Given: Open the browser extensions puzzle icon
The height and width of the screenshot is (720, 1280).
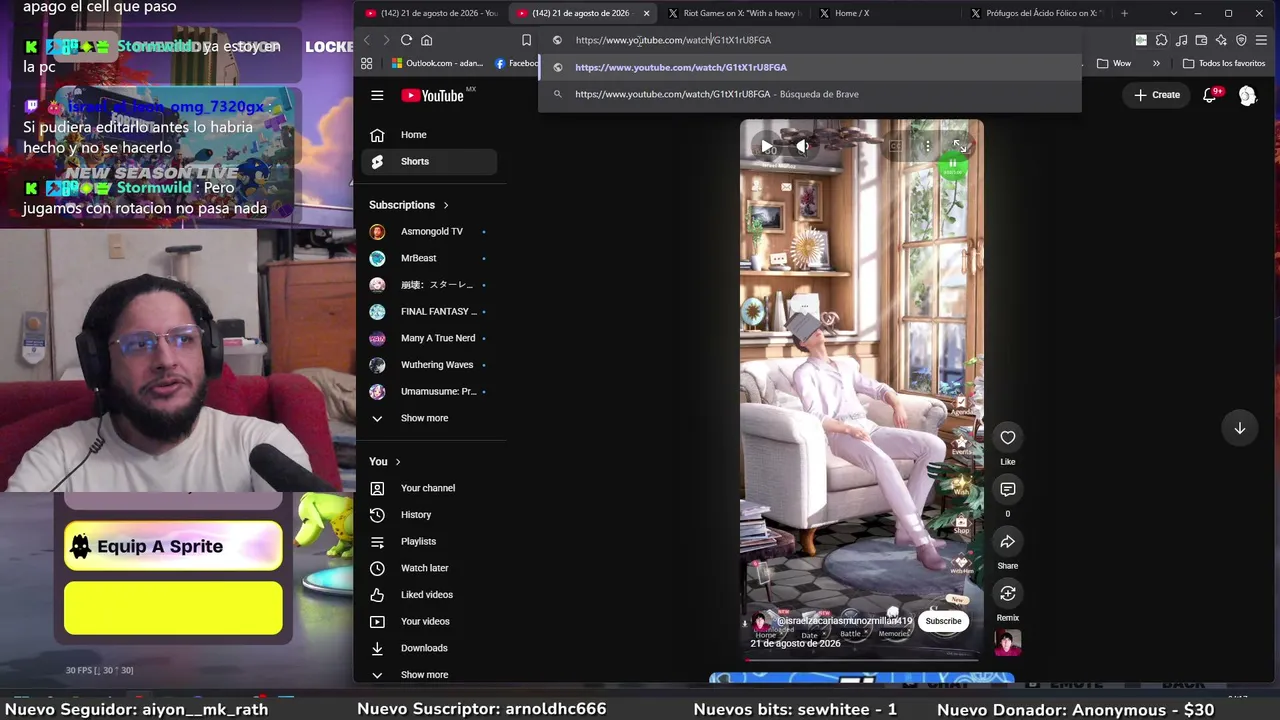Looking at the screenshot, I should tap(1161, 40).
